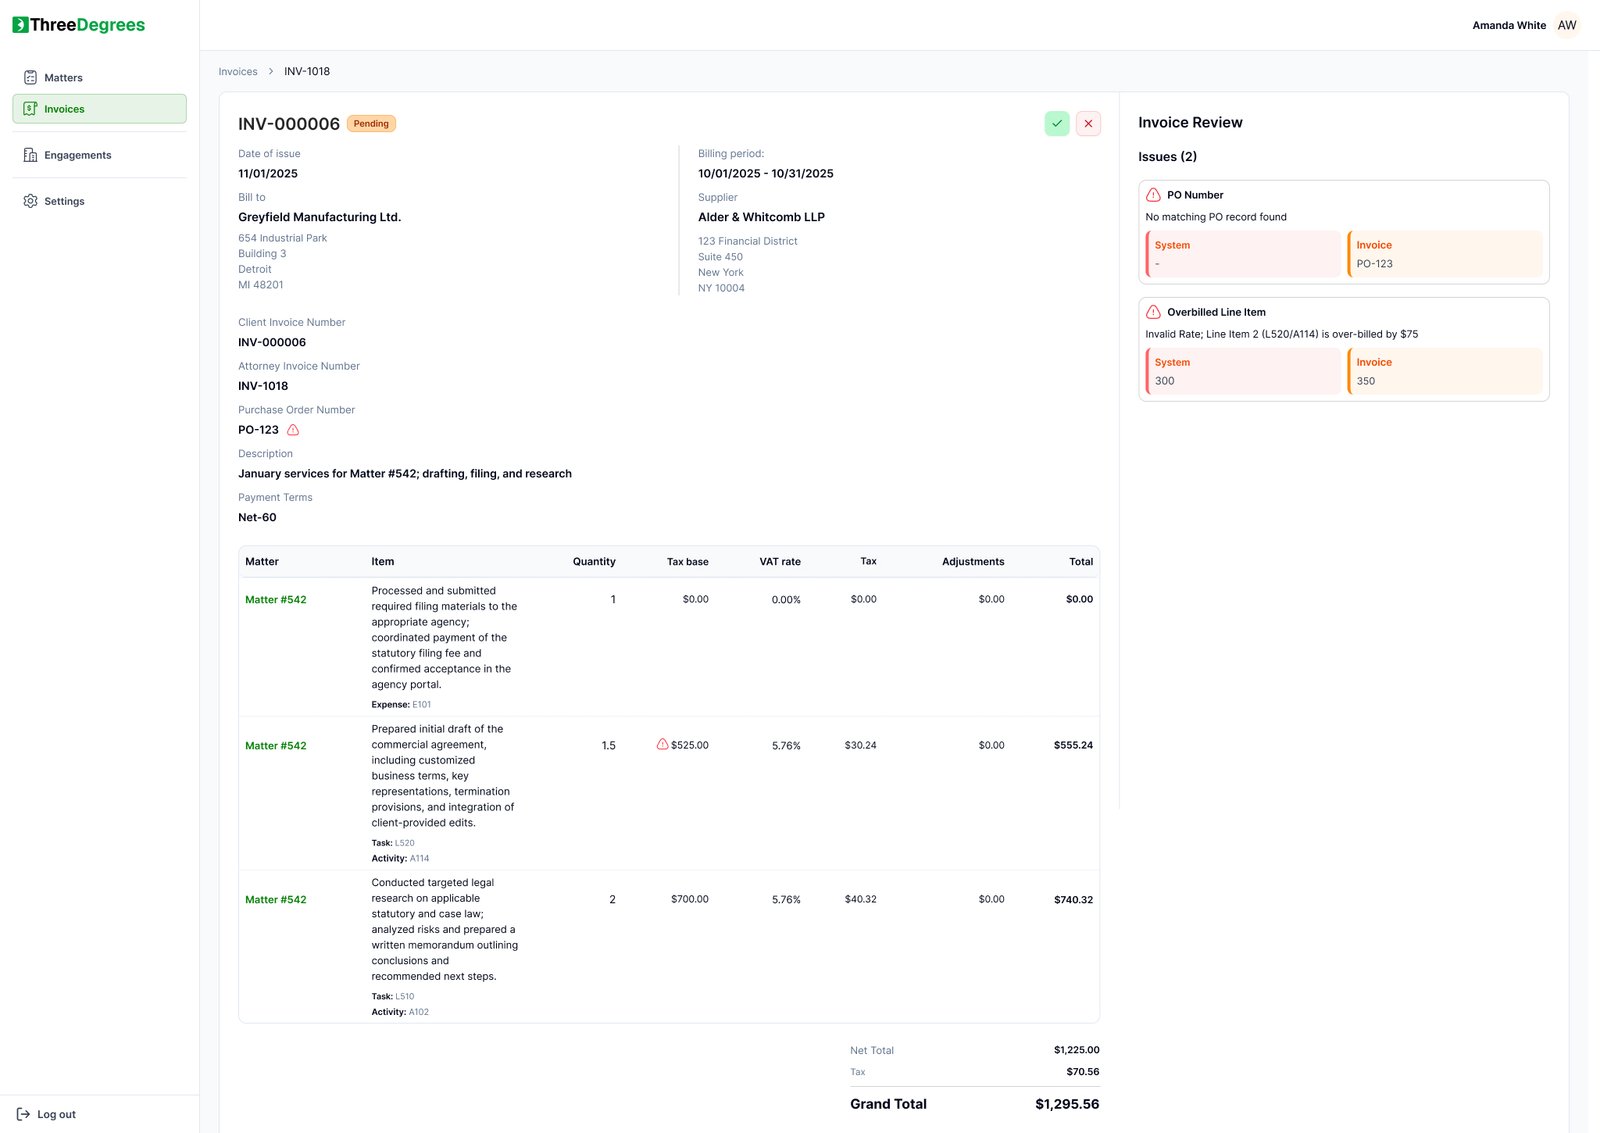Reject the invoice via the red X icon
The image size is (1600, 1133).
click(1088, 123)
